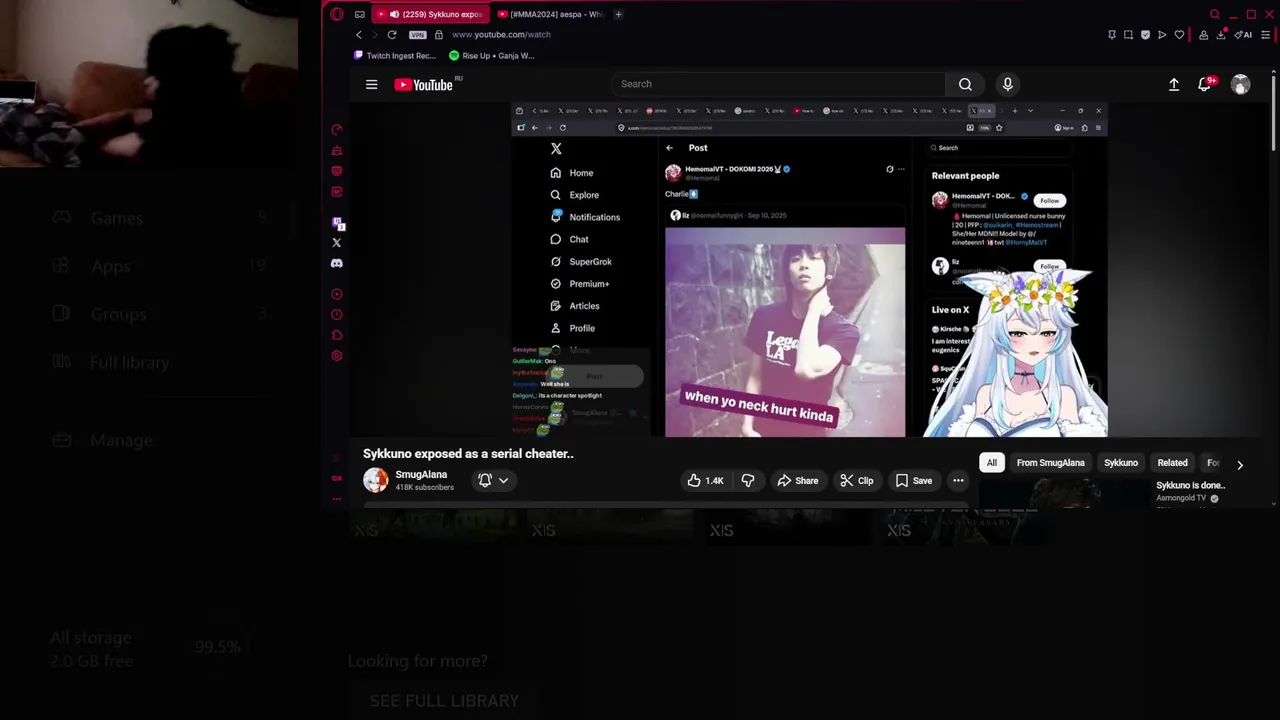This screenshot has height=720, width=1280.
Task: Like the video with 1.4K likes
Action: point(704,481)
